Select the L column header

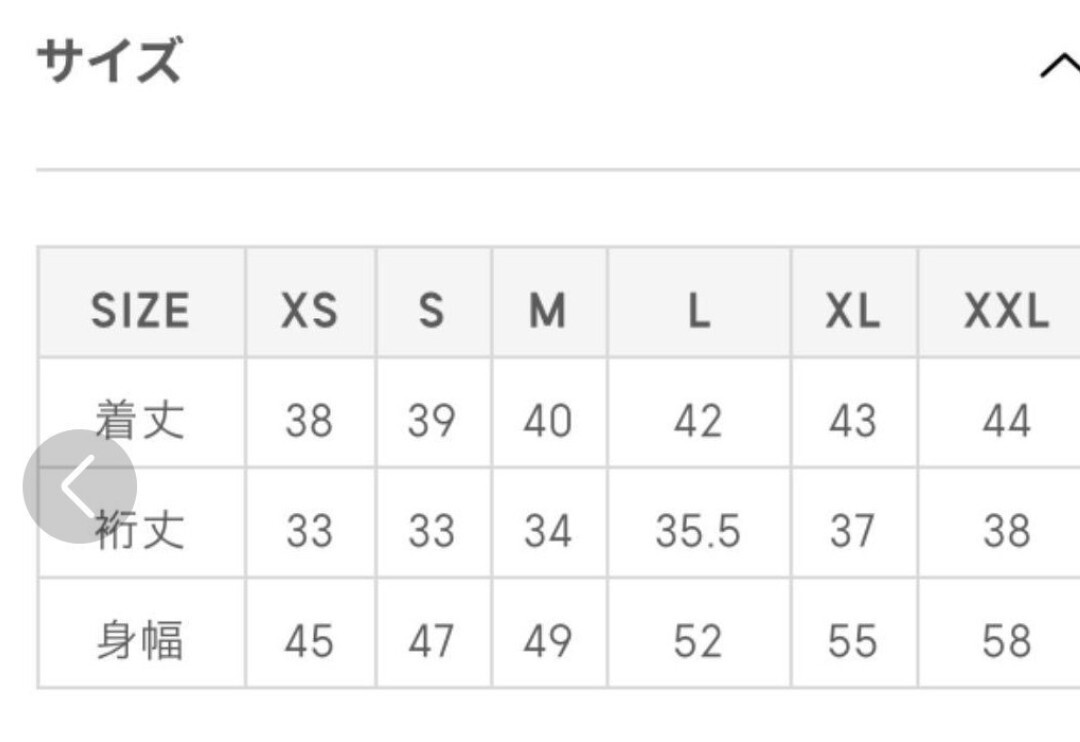(699, 310)
